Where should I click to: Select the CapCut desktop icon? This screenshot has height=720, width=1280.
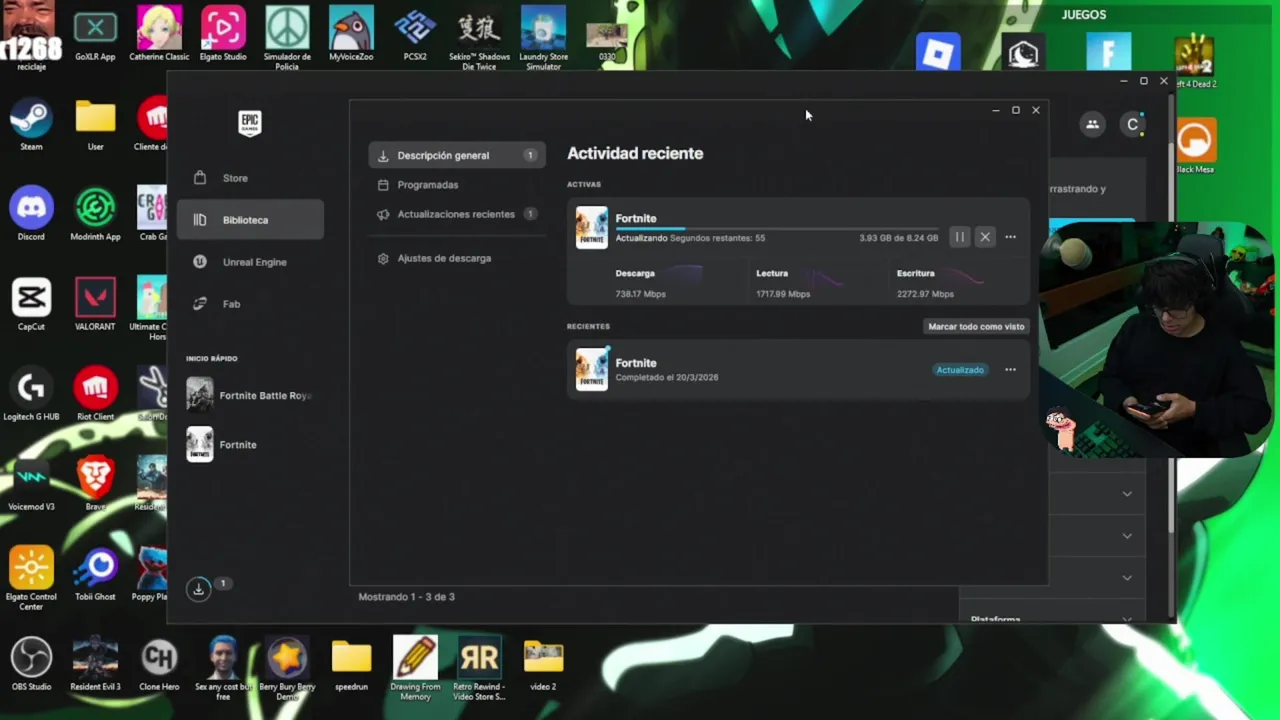point(31,305)
